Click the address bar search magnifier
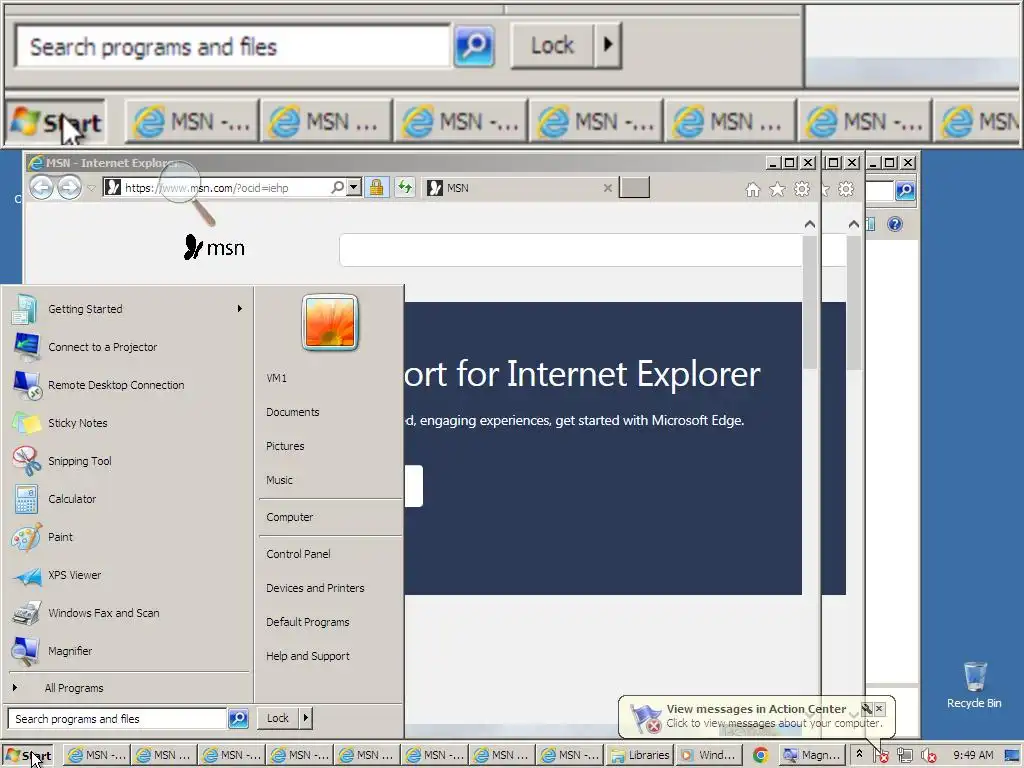Image resolution: width=1024 pixels, height=768 pixels. (x=337, y=188)
